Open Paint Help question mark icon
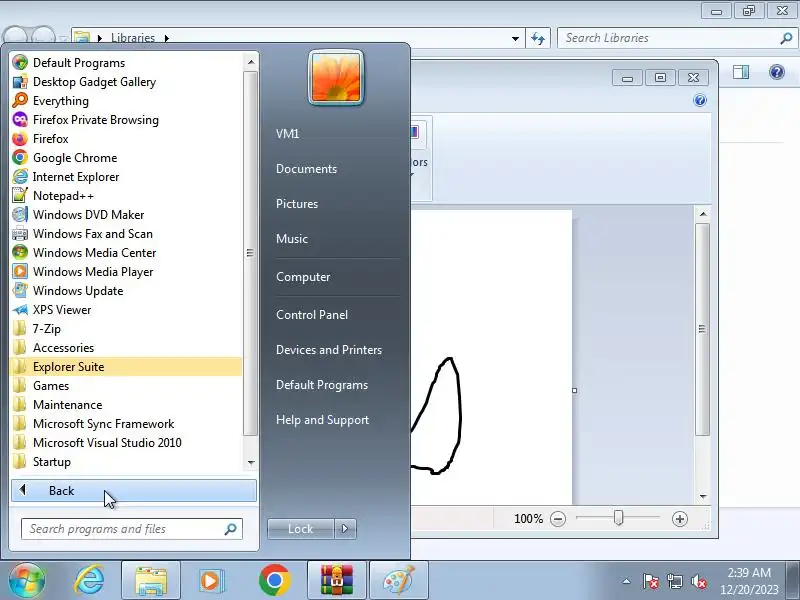This screenshot has width=800, height=600. tap(700, 101)
